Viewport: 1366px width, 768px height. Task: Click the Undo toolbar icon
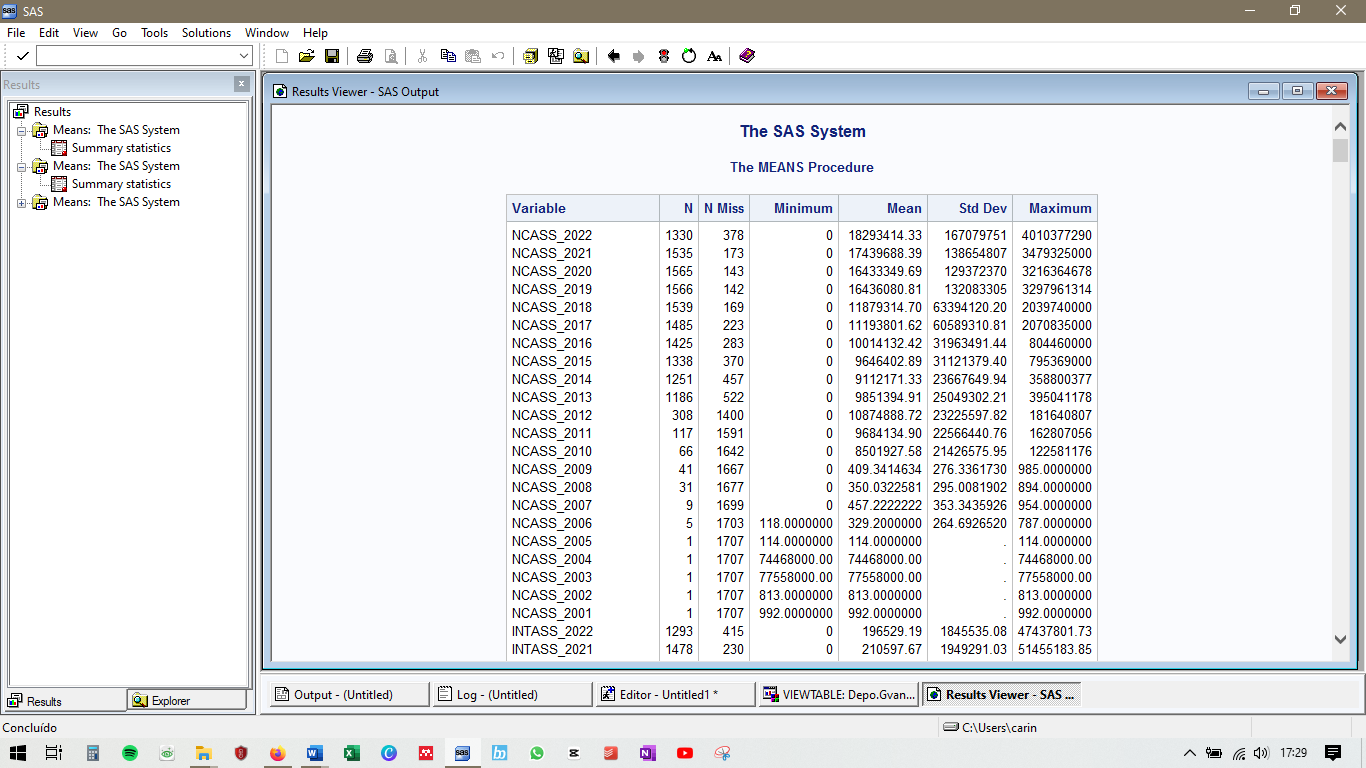tap(497, 56)
